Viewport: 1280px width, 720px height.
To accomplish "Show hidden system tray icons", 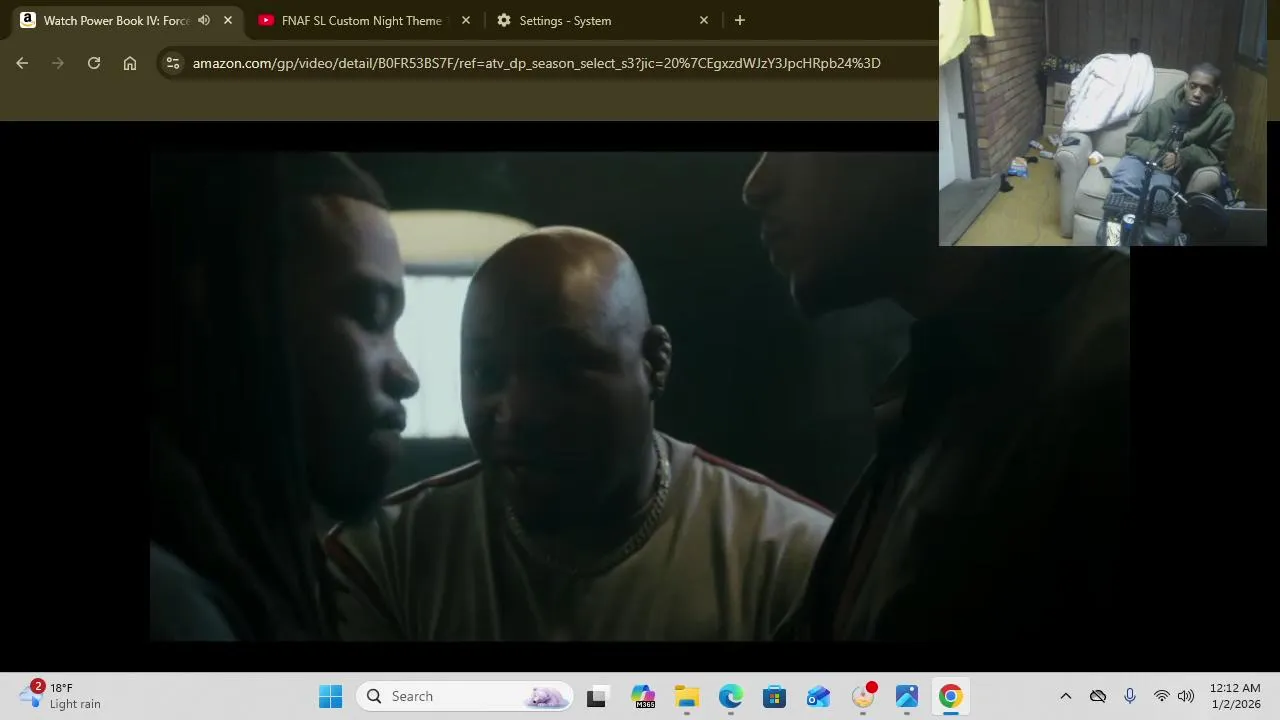I will (x=1066, y=696).
